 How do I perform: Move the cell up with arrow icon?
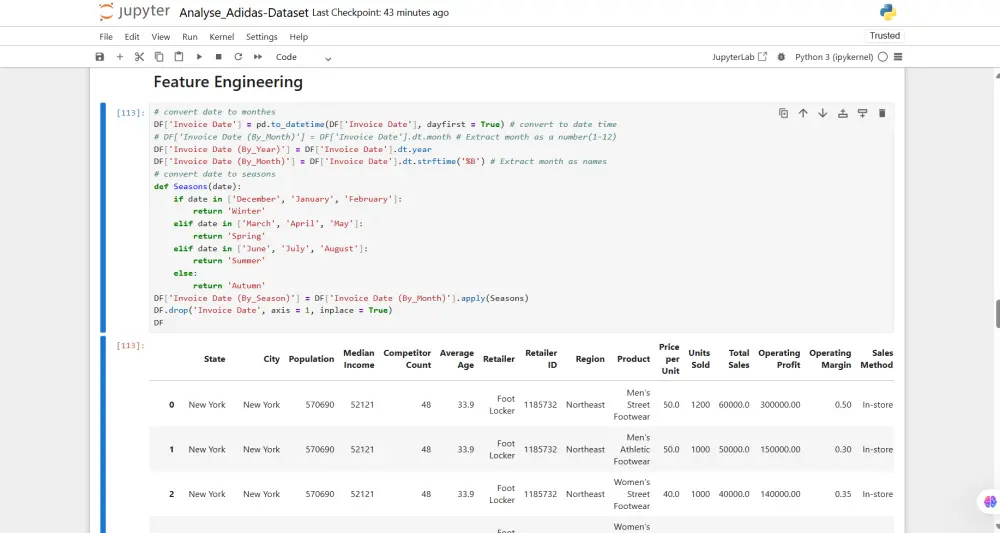[803, 113]
